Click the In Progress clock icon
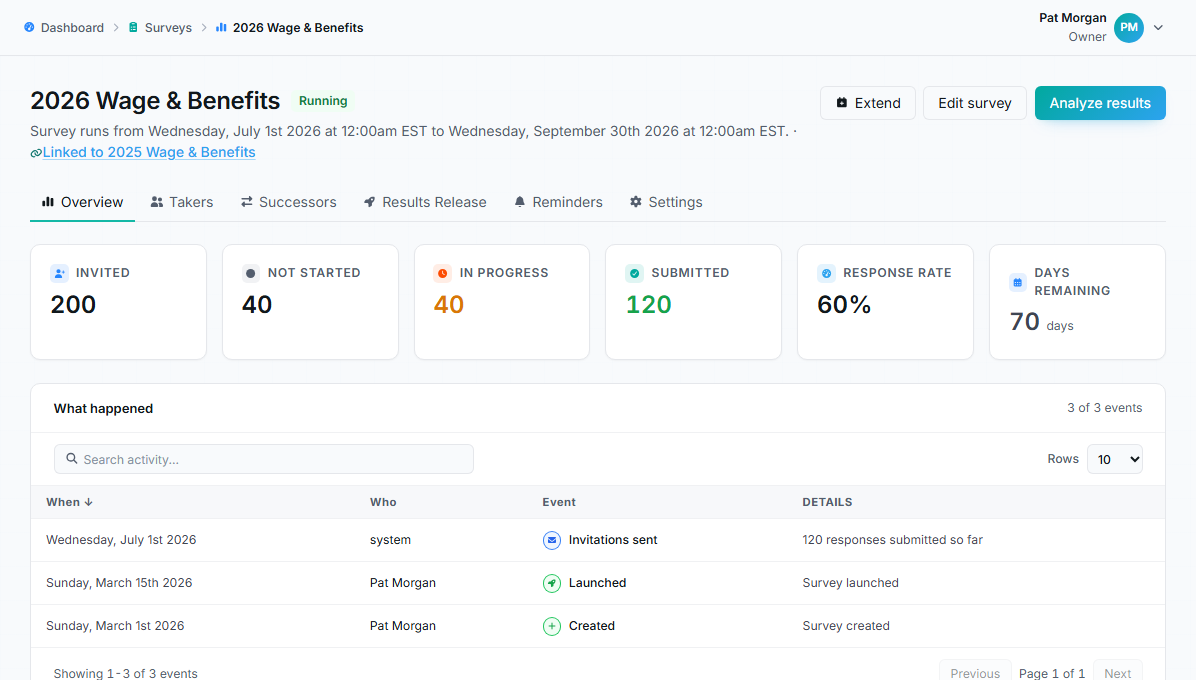The width and height of the screenshot is (1196, 680). [442, 273]
